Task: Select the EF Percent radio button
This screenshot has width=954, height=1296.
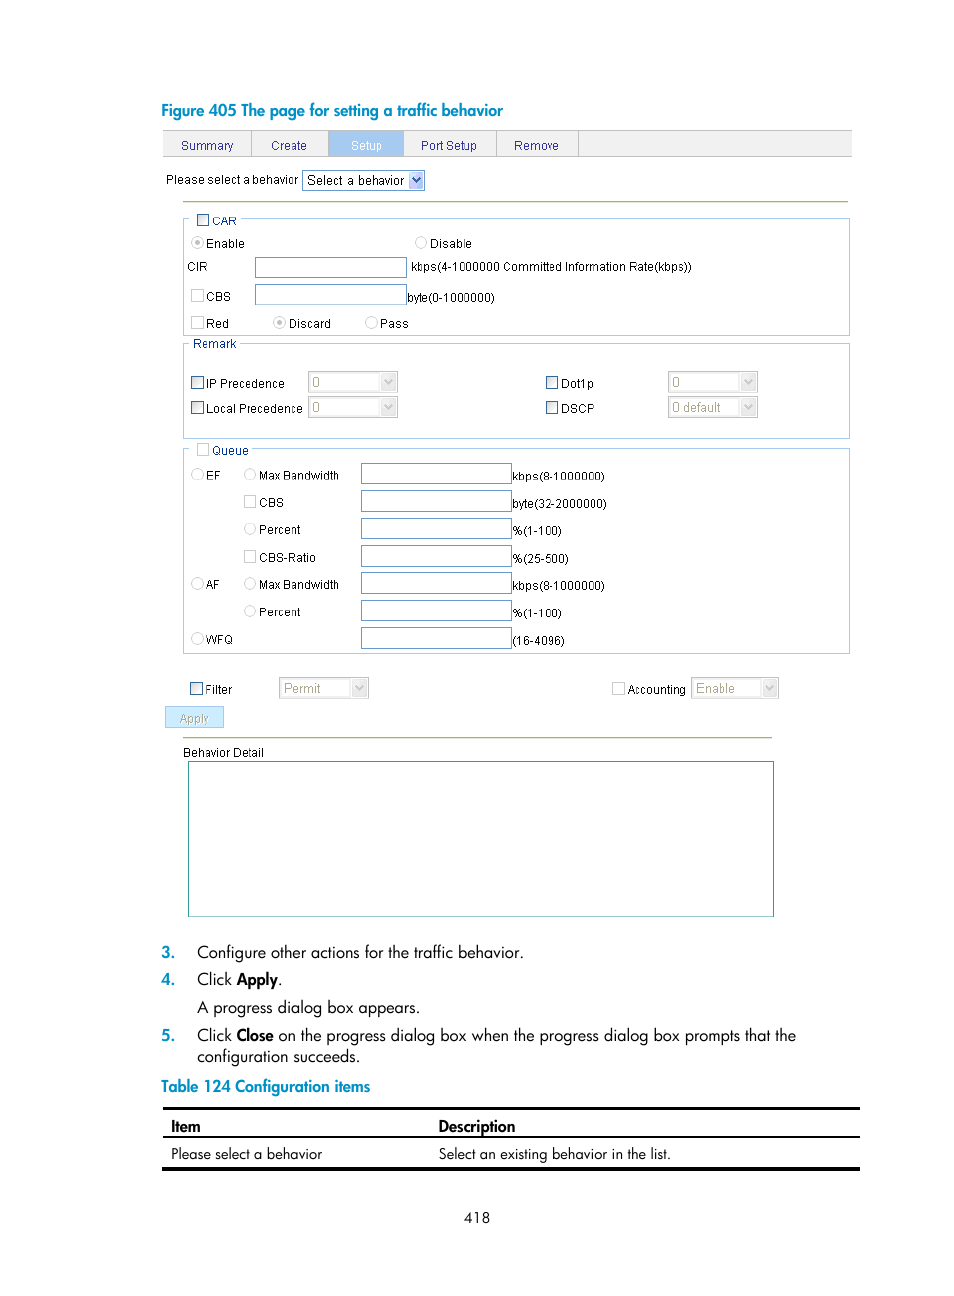Action: pyautogui.click(x=250, y=529)
